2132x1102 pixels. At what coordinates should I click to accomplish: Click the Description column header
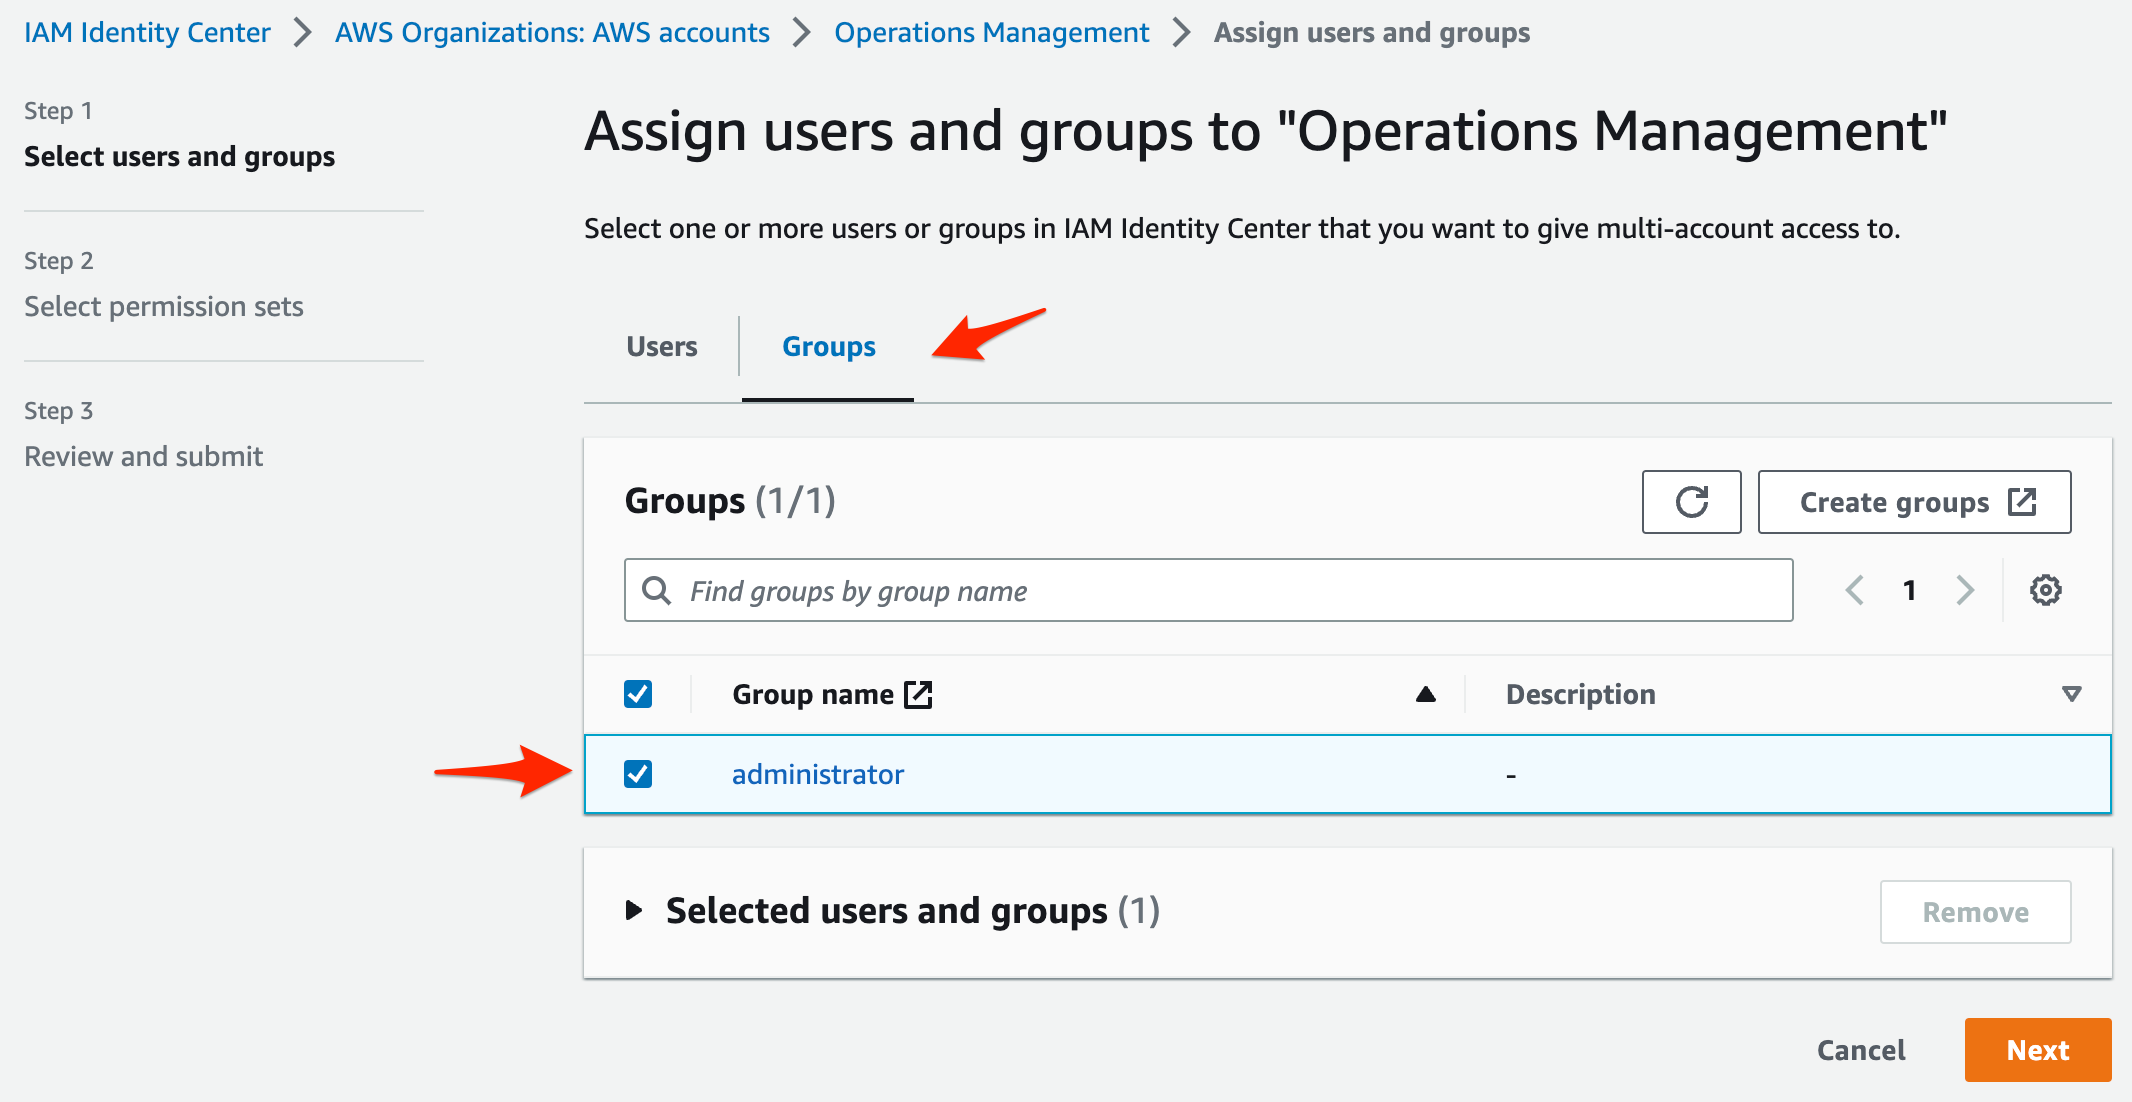click(x=1581, y=694)
